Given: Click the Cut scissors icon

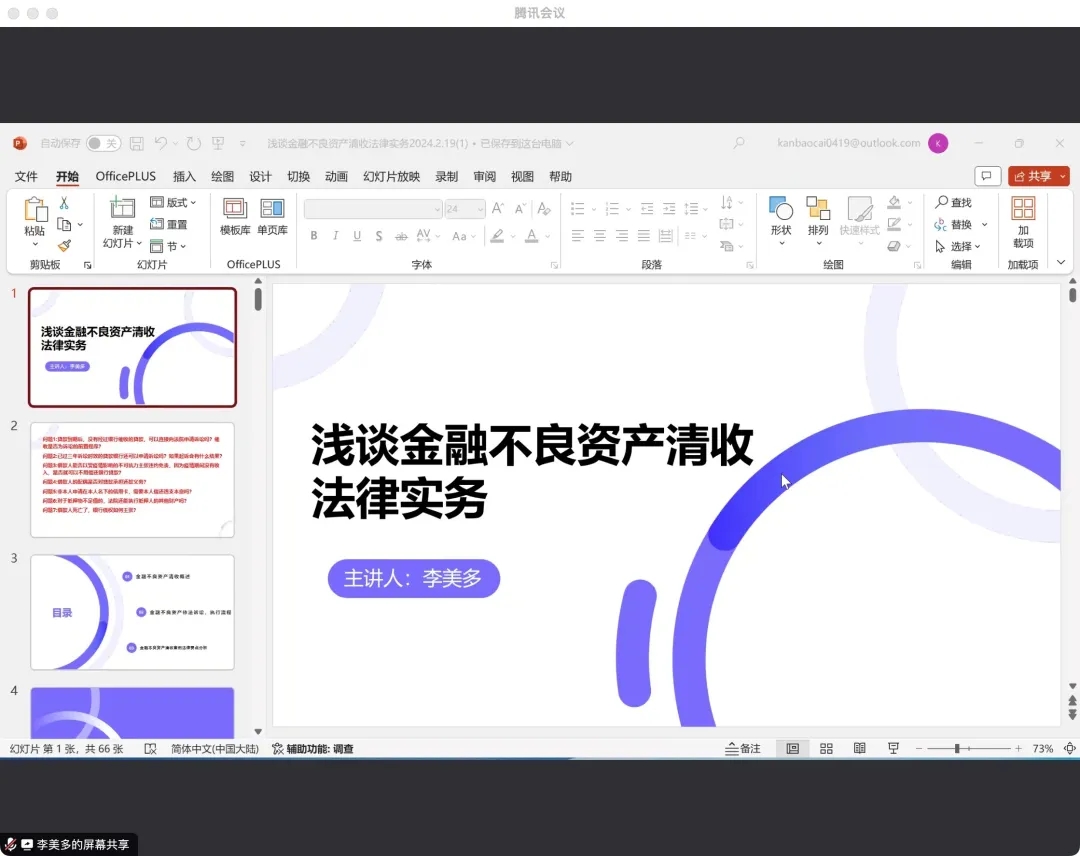Looking at the screenshot, I should coord(64,202).
